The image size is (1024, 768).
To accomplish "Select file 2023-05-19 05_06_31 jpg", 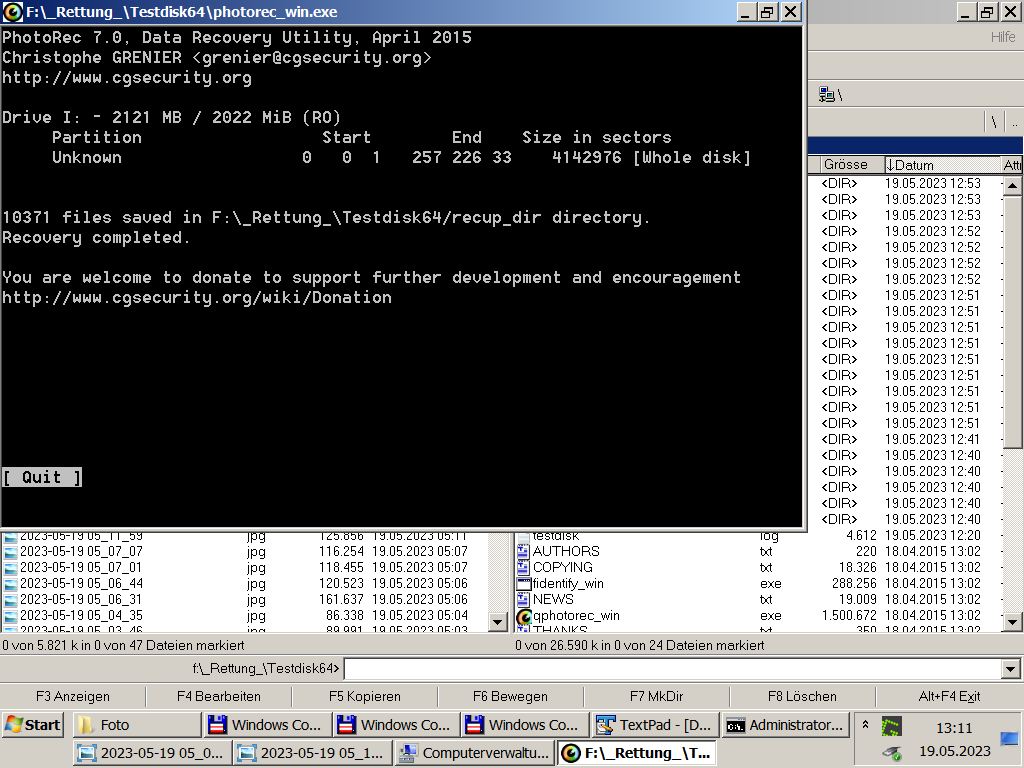I will (x=81, y=600).
